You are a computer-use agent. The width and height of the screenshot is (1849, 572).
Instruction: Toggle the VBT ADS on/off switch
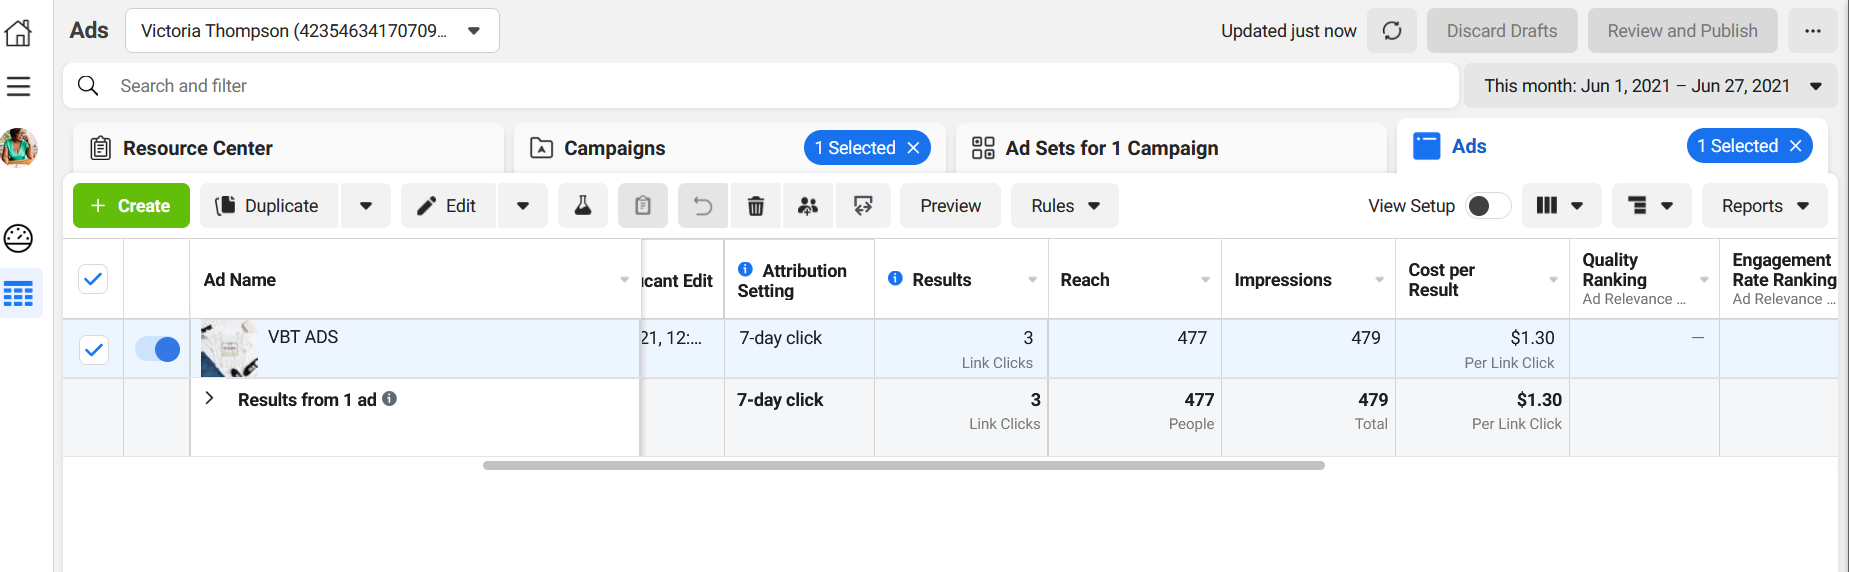[157, 349]
